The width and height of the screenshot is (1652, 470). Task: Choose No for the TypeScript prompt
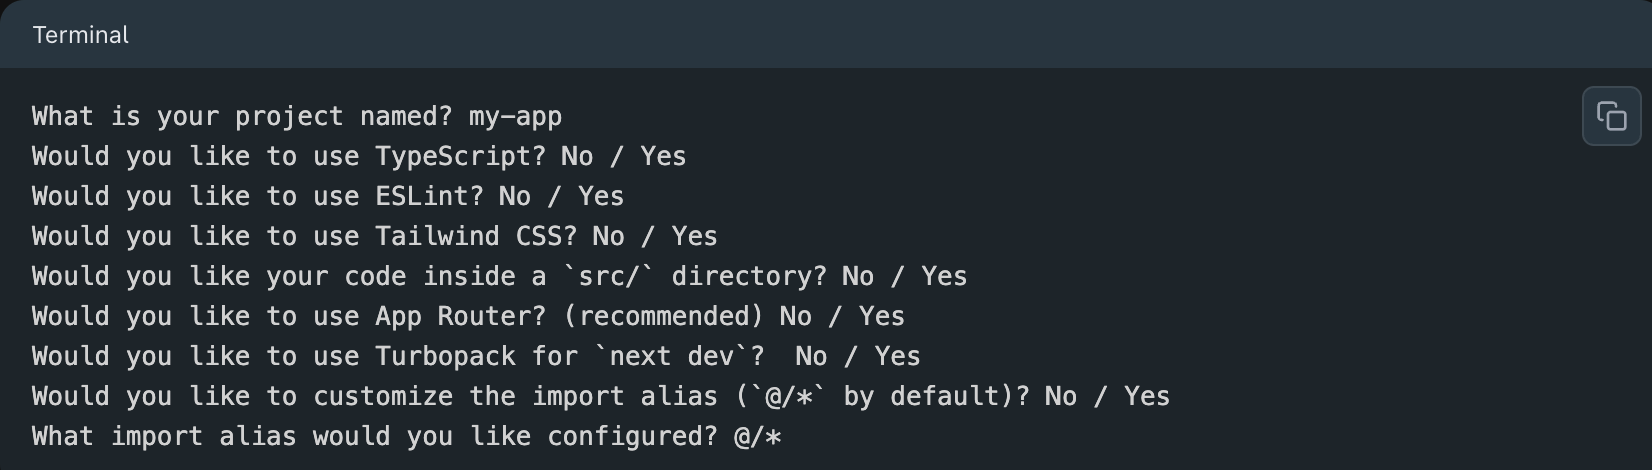click(x=577, y=156)
